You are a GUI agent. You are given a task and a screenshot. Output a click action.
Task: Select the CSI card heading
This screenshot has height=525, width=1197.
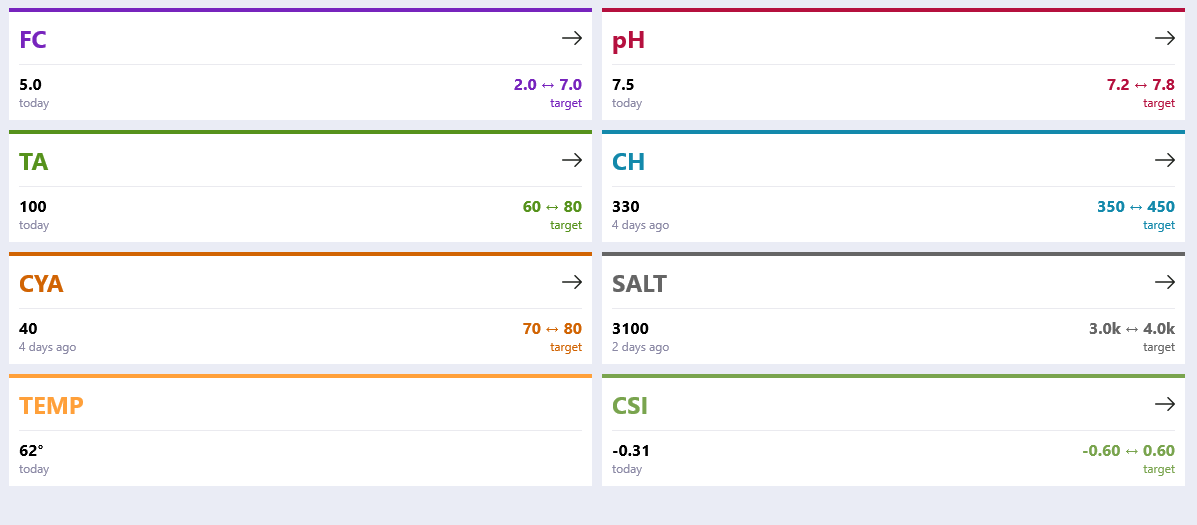(x=630, y=405)
